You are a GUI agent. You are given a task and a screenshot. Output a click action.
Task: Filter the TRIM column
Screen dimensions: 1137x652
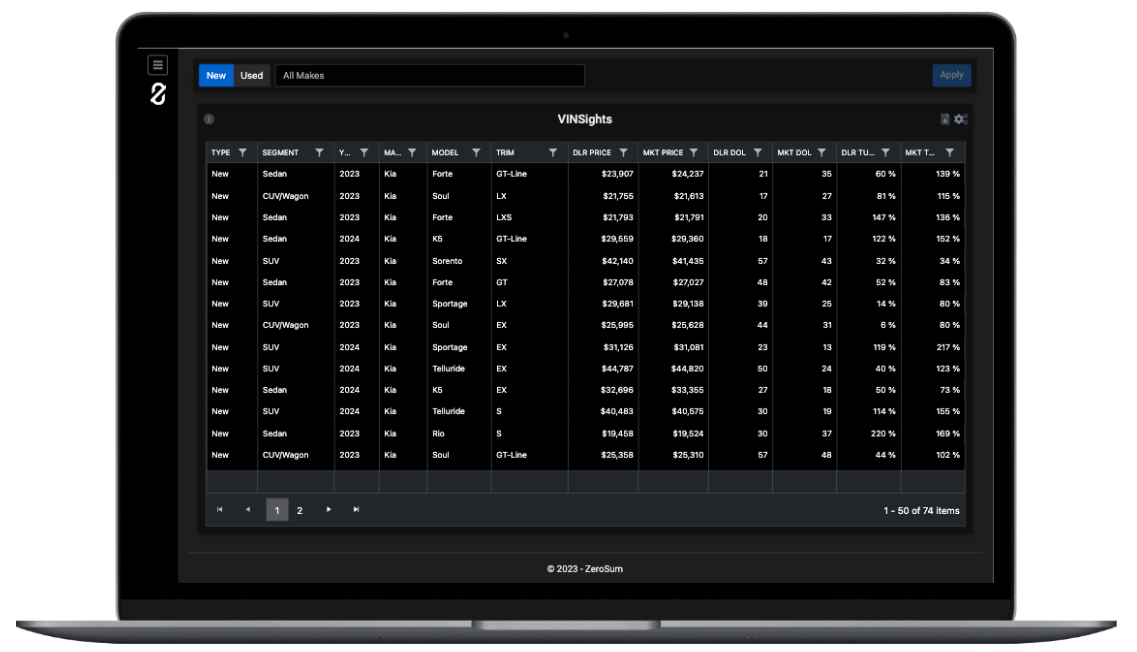[x=553, y=152]
